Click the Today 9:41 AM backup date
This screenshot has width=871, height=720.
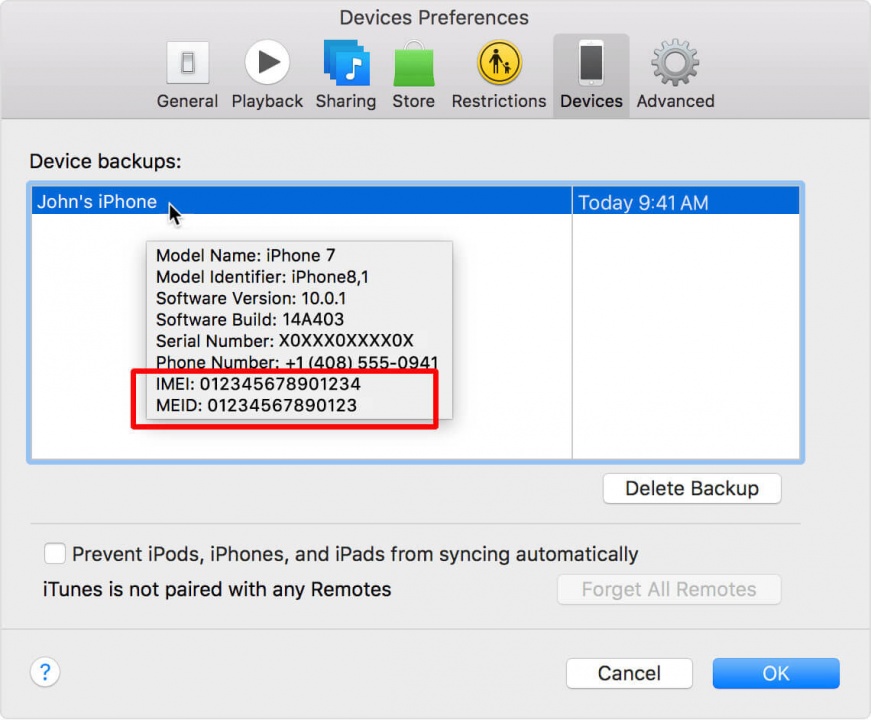643,203
